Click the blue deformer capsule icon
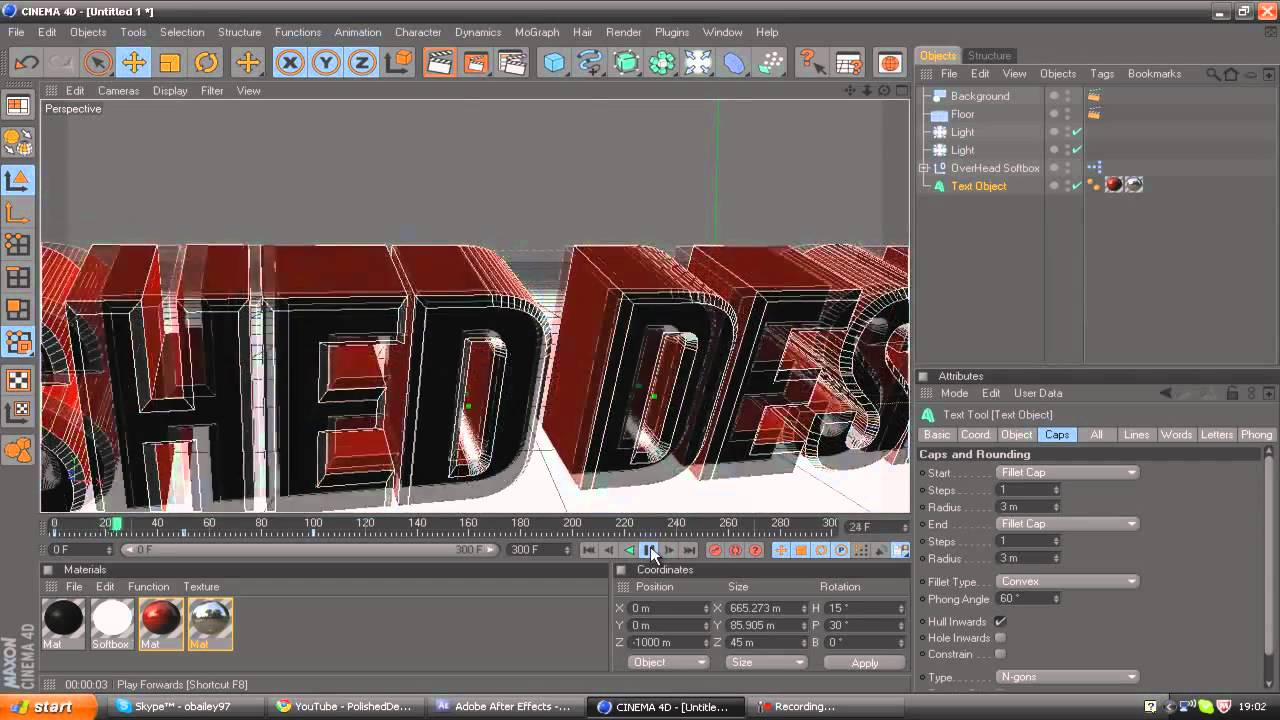 pos(734,63)
